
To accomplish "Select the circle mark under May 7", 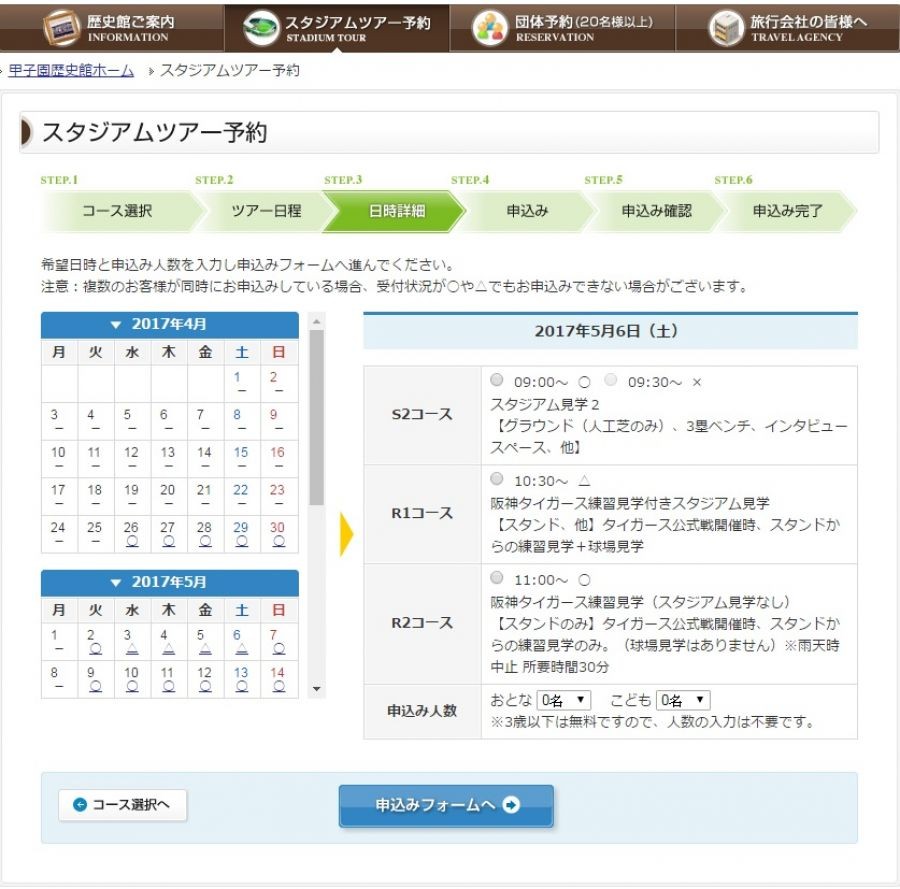I will (279, 649).
